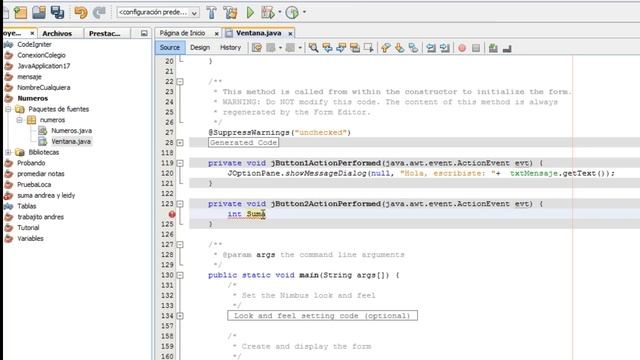Image resolution: width=640 pixels, height=360 pixels.
Task: Click Stop Macro Recording icon
Action: click(476, 48)
